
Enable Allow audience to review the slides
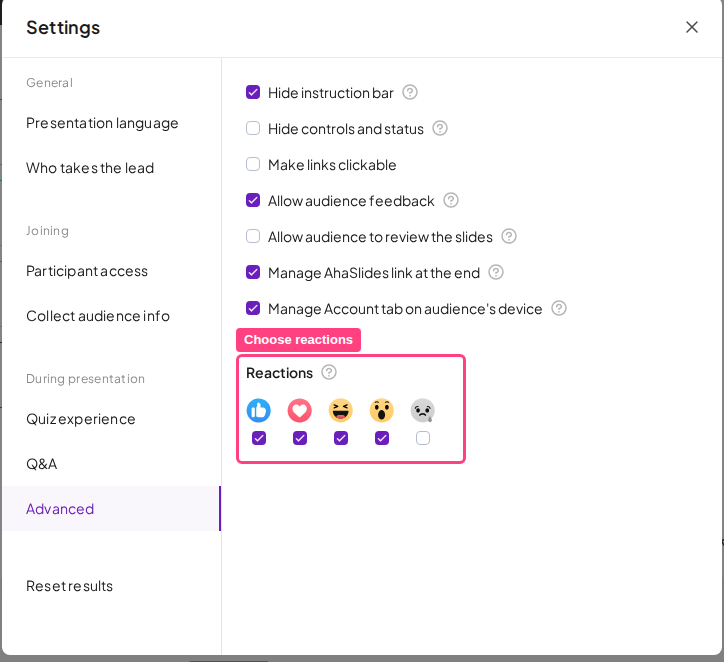[253, 236]
